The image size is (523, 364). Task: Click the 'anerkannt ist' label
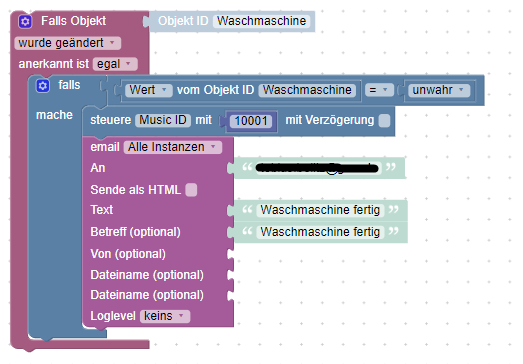(x=54, y=64)
